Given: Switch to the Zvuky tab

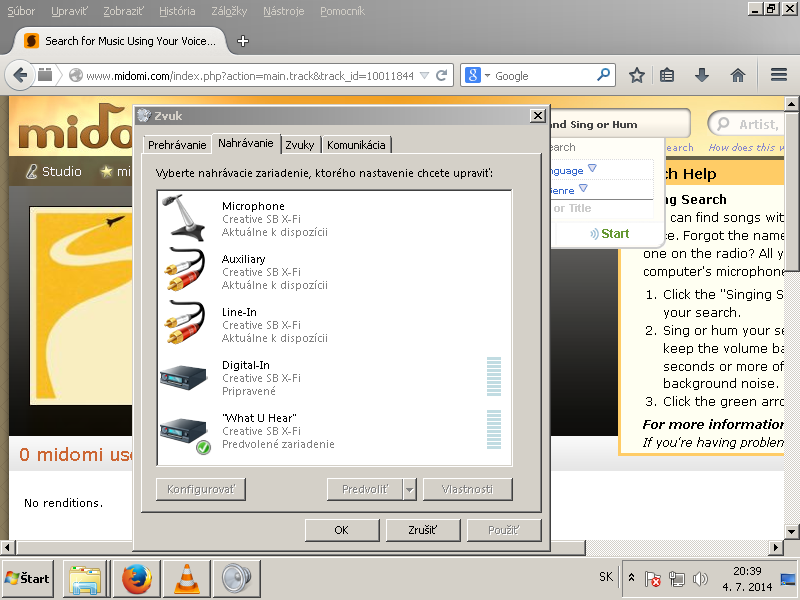Looking at the screenshot, I should 299,145.
